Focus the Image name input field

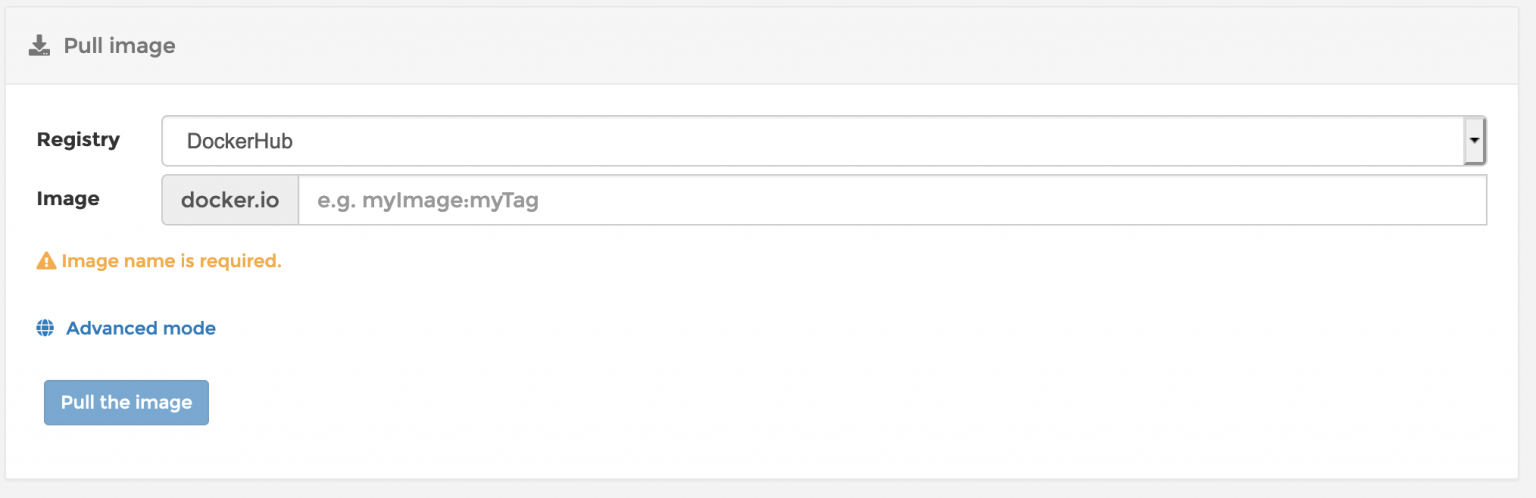890,201
